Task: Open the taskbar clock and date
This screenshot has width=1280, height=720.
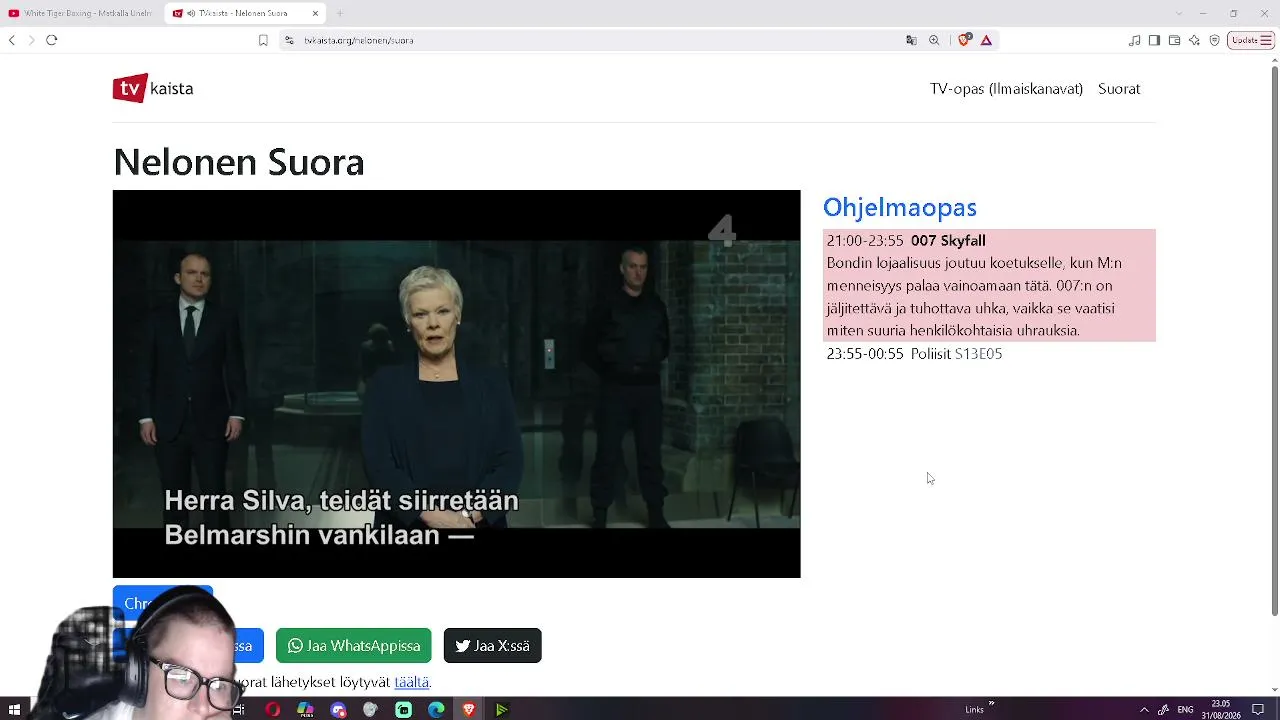Action: (x=1222, y=710)
